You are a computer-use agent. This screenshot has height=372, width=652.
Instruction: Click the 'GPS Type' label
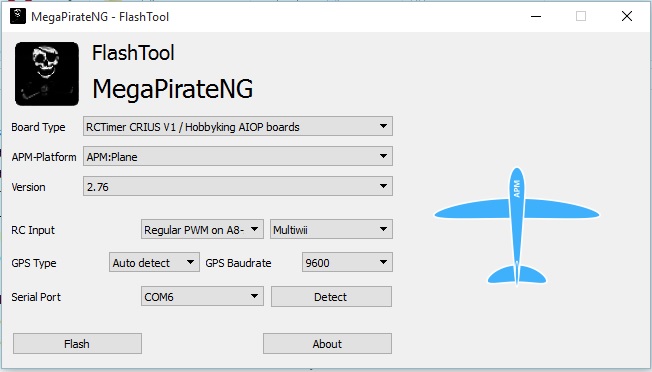pyautogui.click(x=34, y=263)
